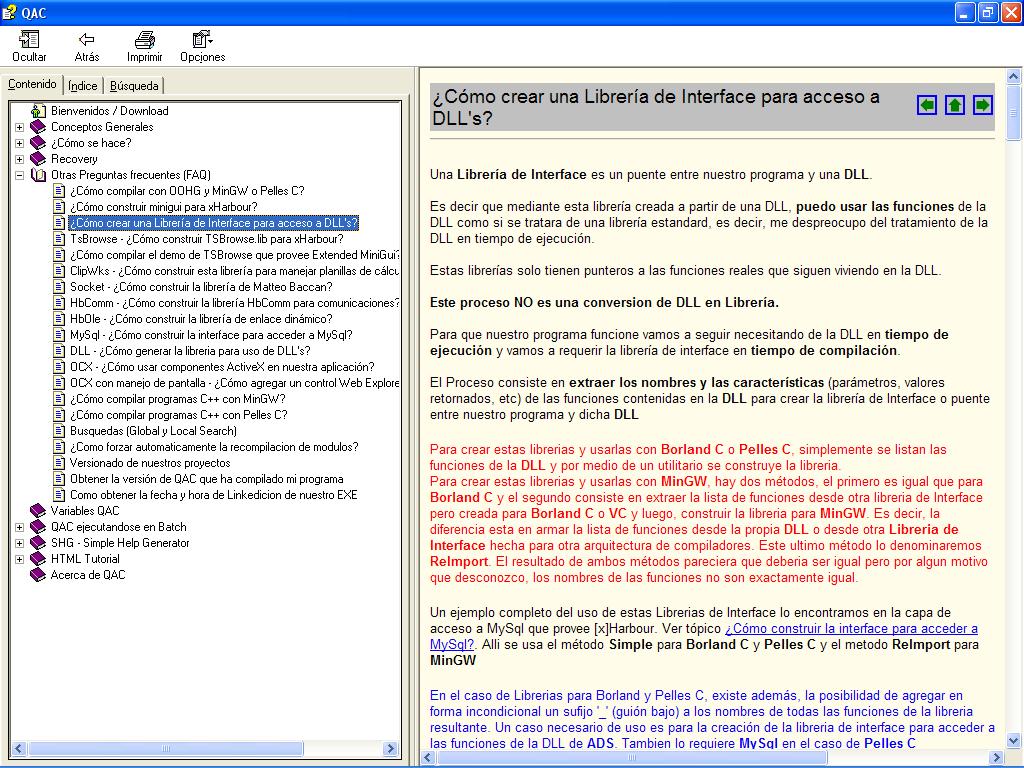Viewport: 1024px width, 768px height.
Task: Click the book icon beside Conceptos Generales
Action: pyautogui.click(x=39, y=127)
